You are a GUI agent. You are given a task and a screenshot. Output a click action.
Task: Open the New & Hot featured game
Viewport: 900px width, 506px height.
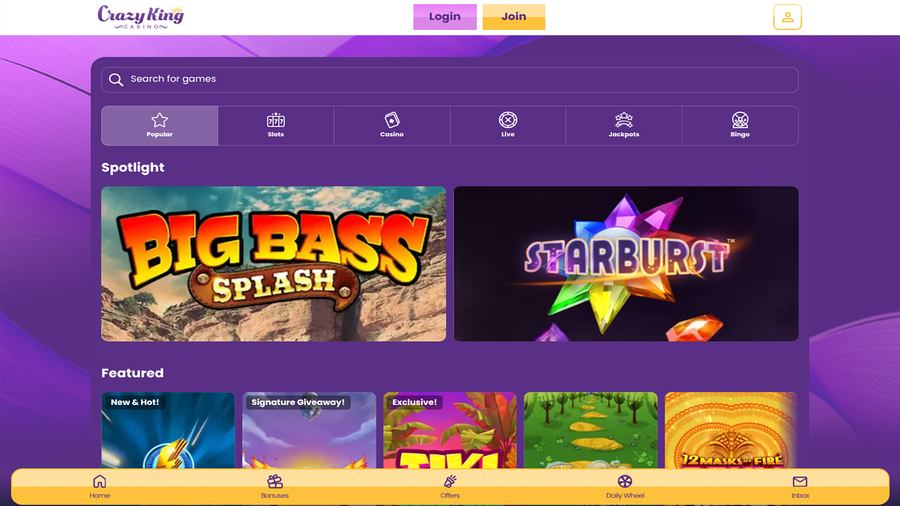tap(168, 430)
